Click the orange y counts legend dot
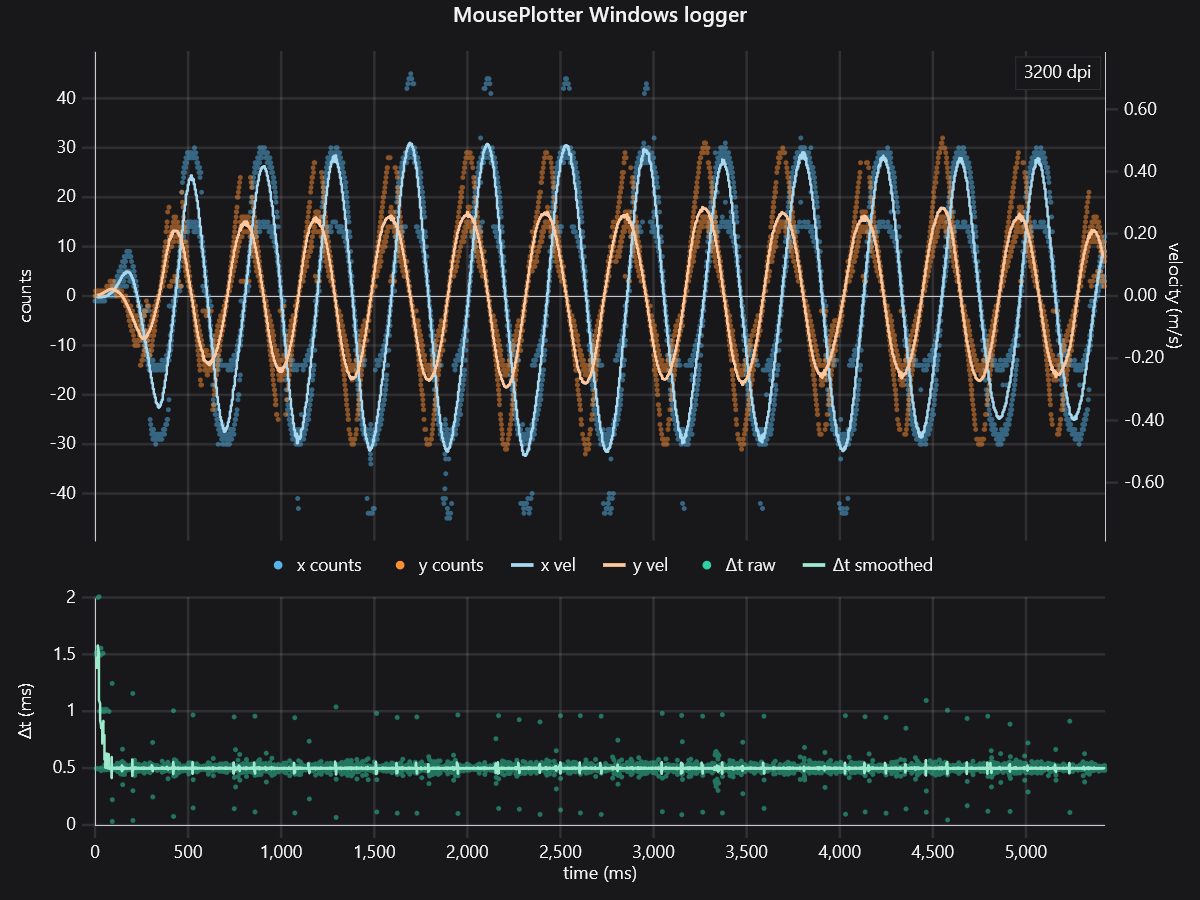 400,566
